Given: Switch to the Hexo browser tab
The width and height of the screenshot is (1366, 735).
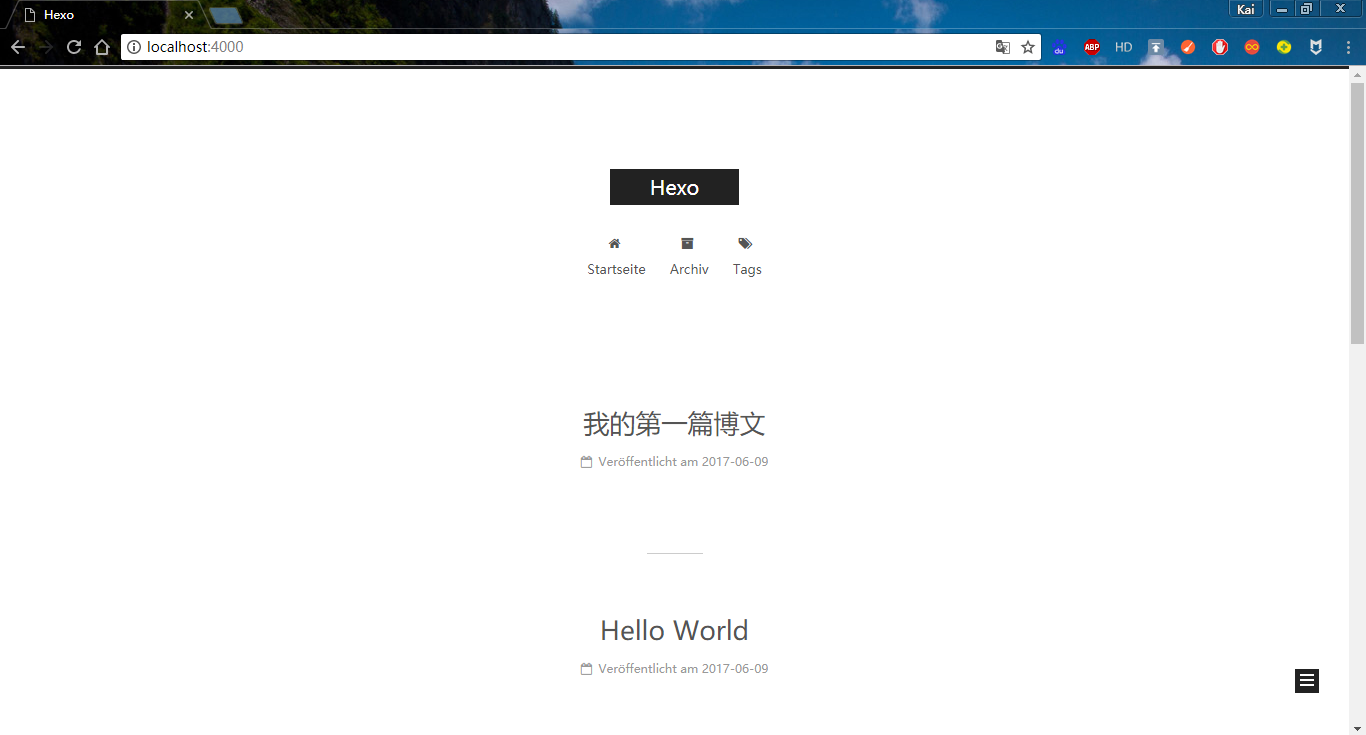Looking at the screenshot, I should pos(105,15).
